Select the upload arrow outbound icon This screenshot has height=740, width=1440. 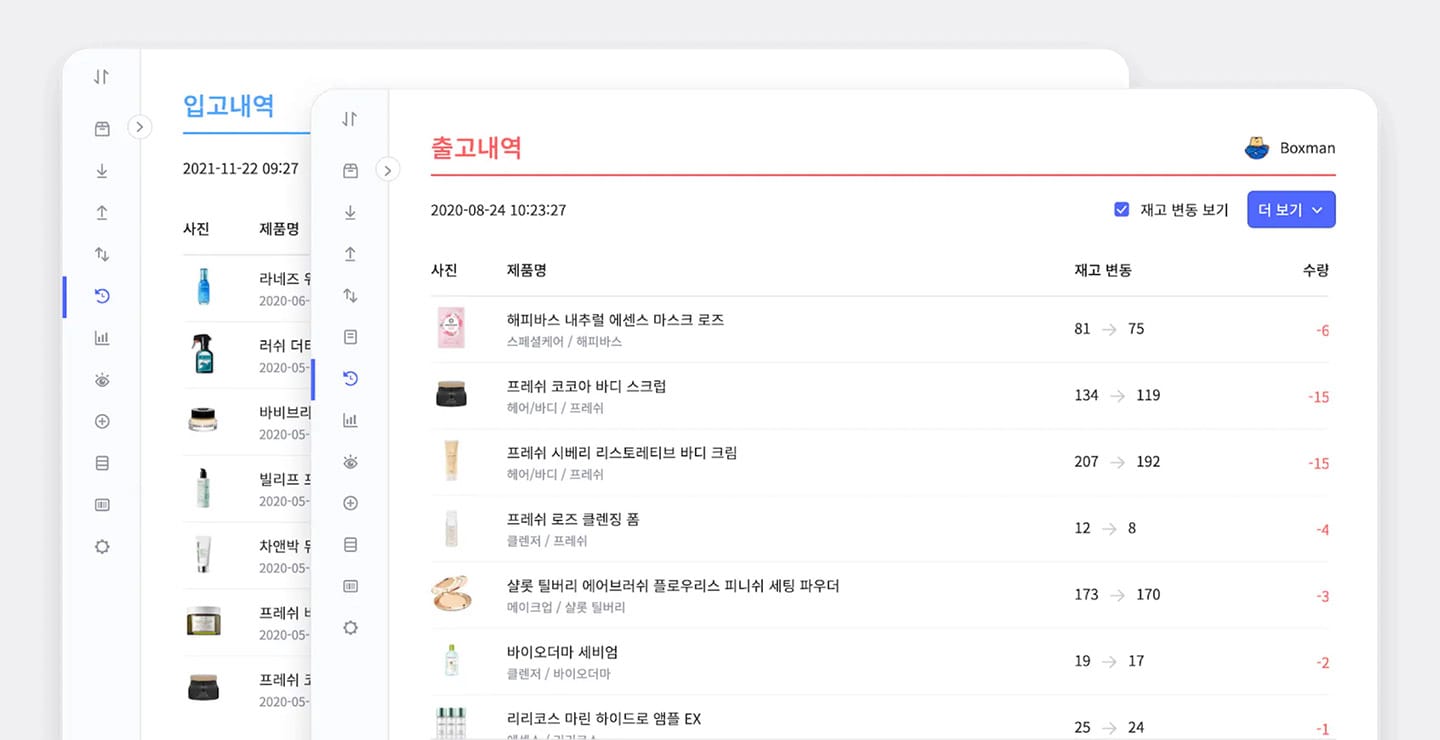350,254
